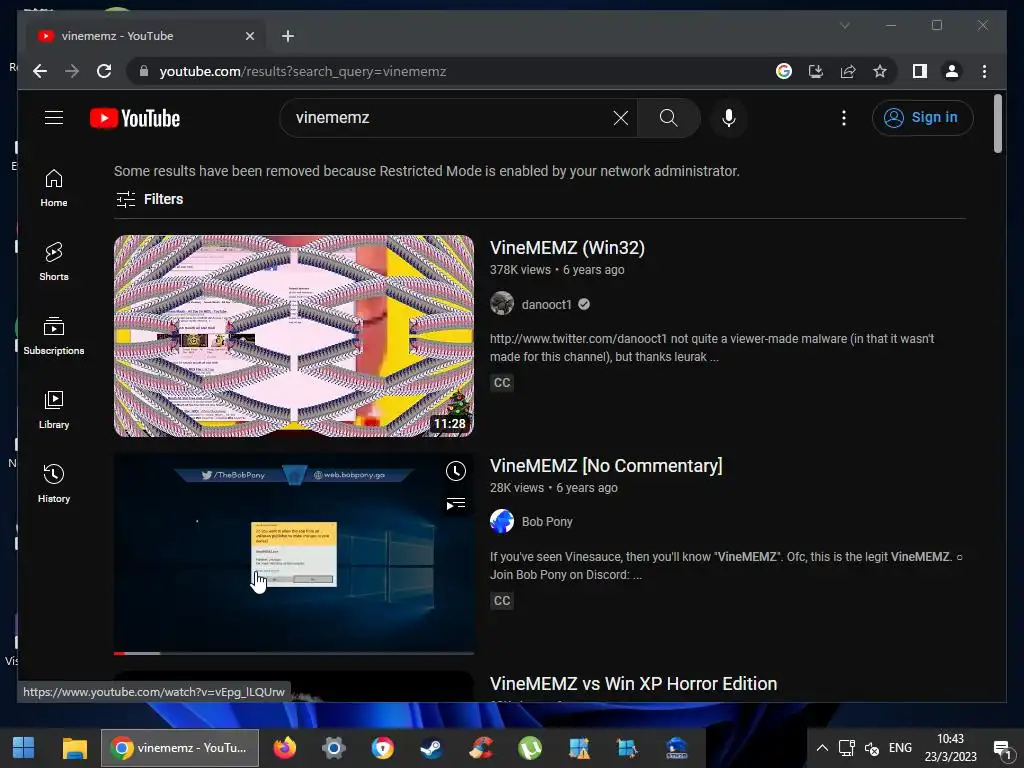1024x768 pixels.
Task: Open a new browser tab
Action: pos(288,36)
